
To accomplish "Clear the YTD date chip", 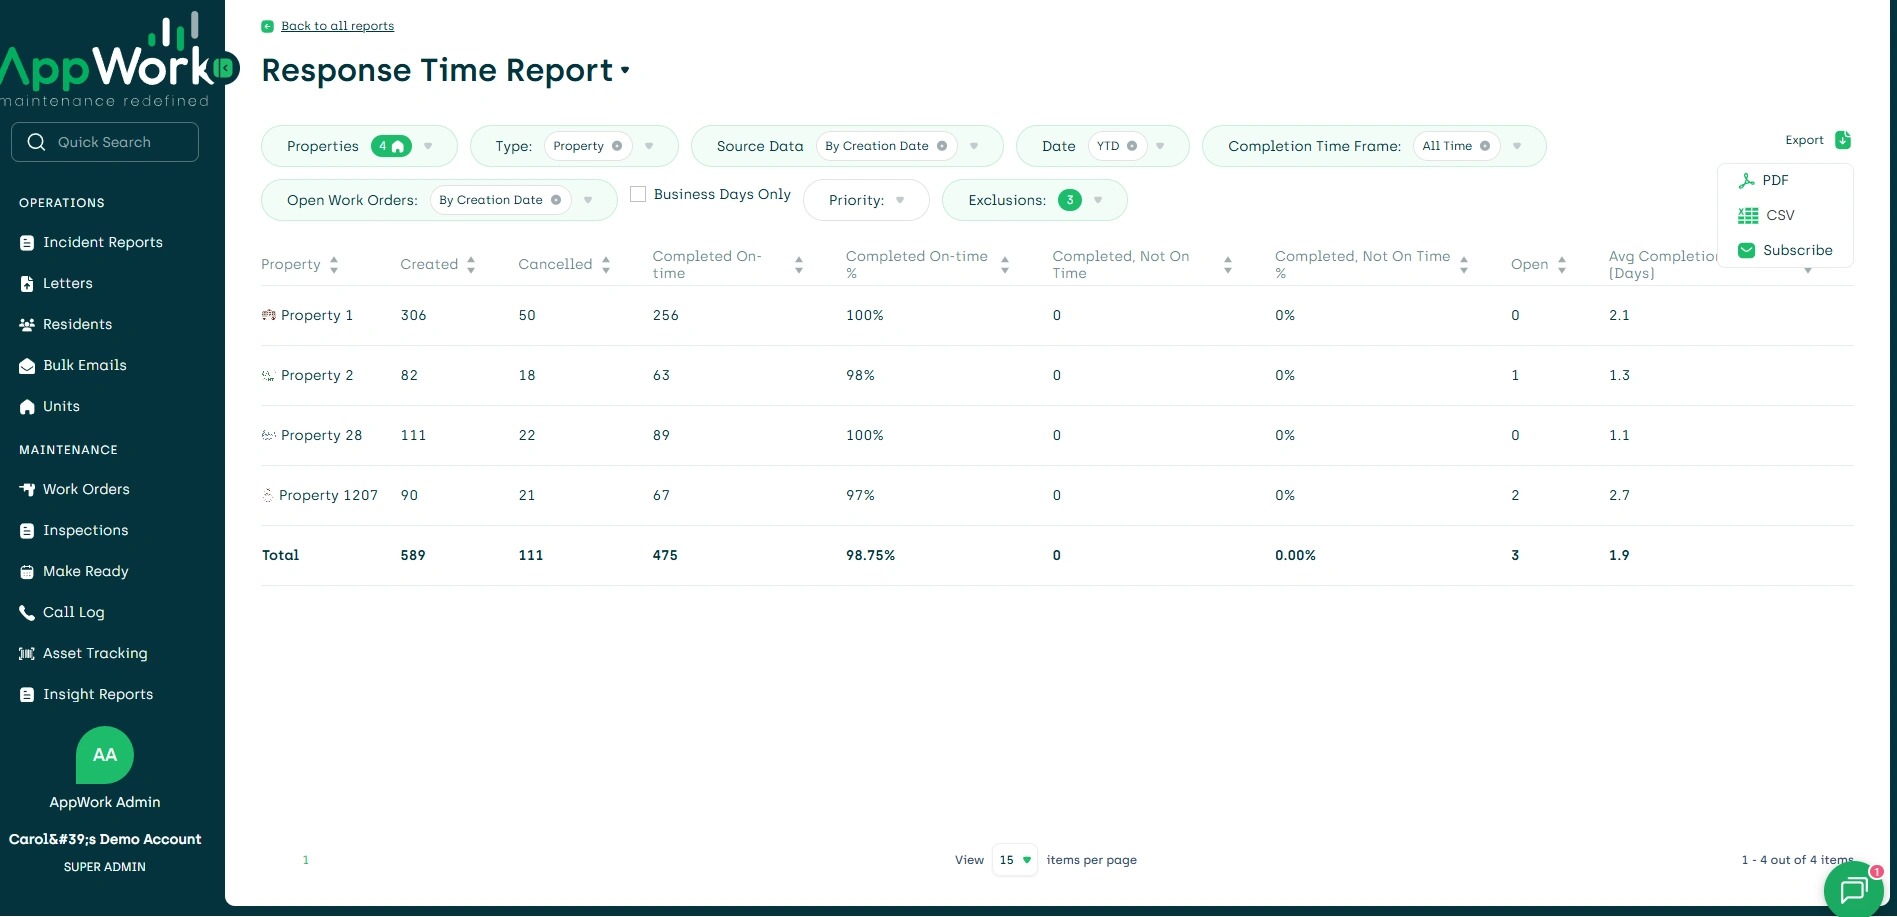I will [1132, 146].
